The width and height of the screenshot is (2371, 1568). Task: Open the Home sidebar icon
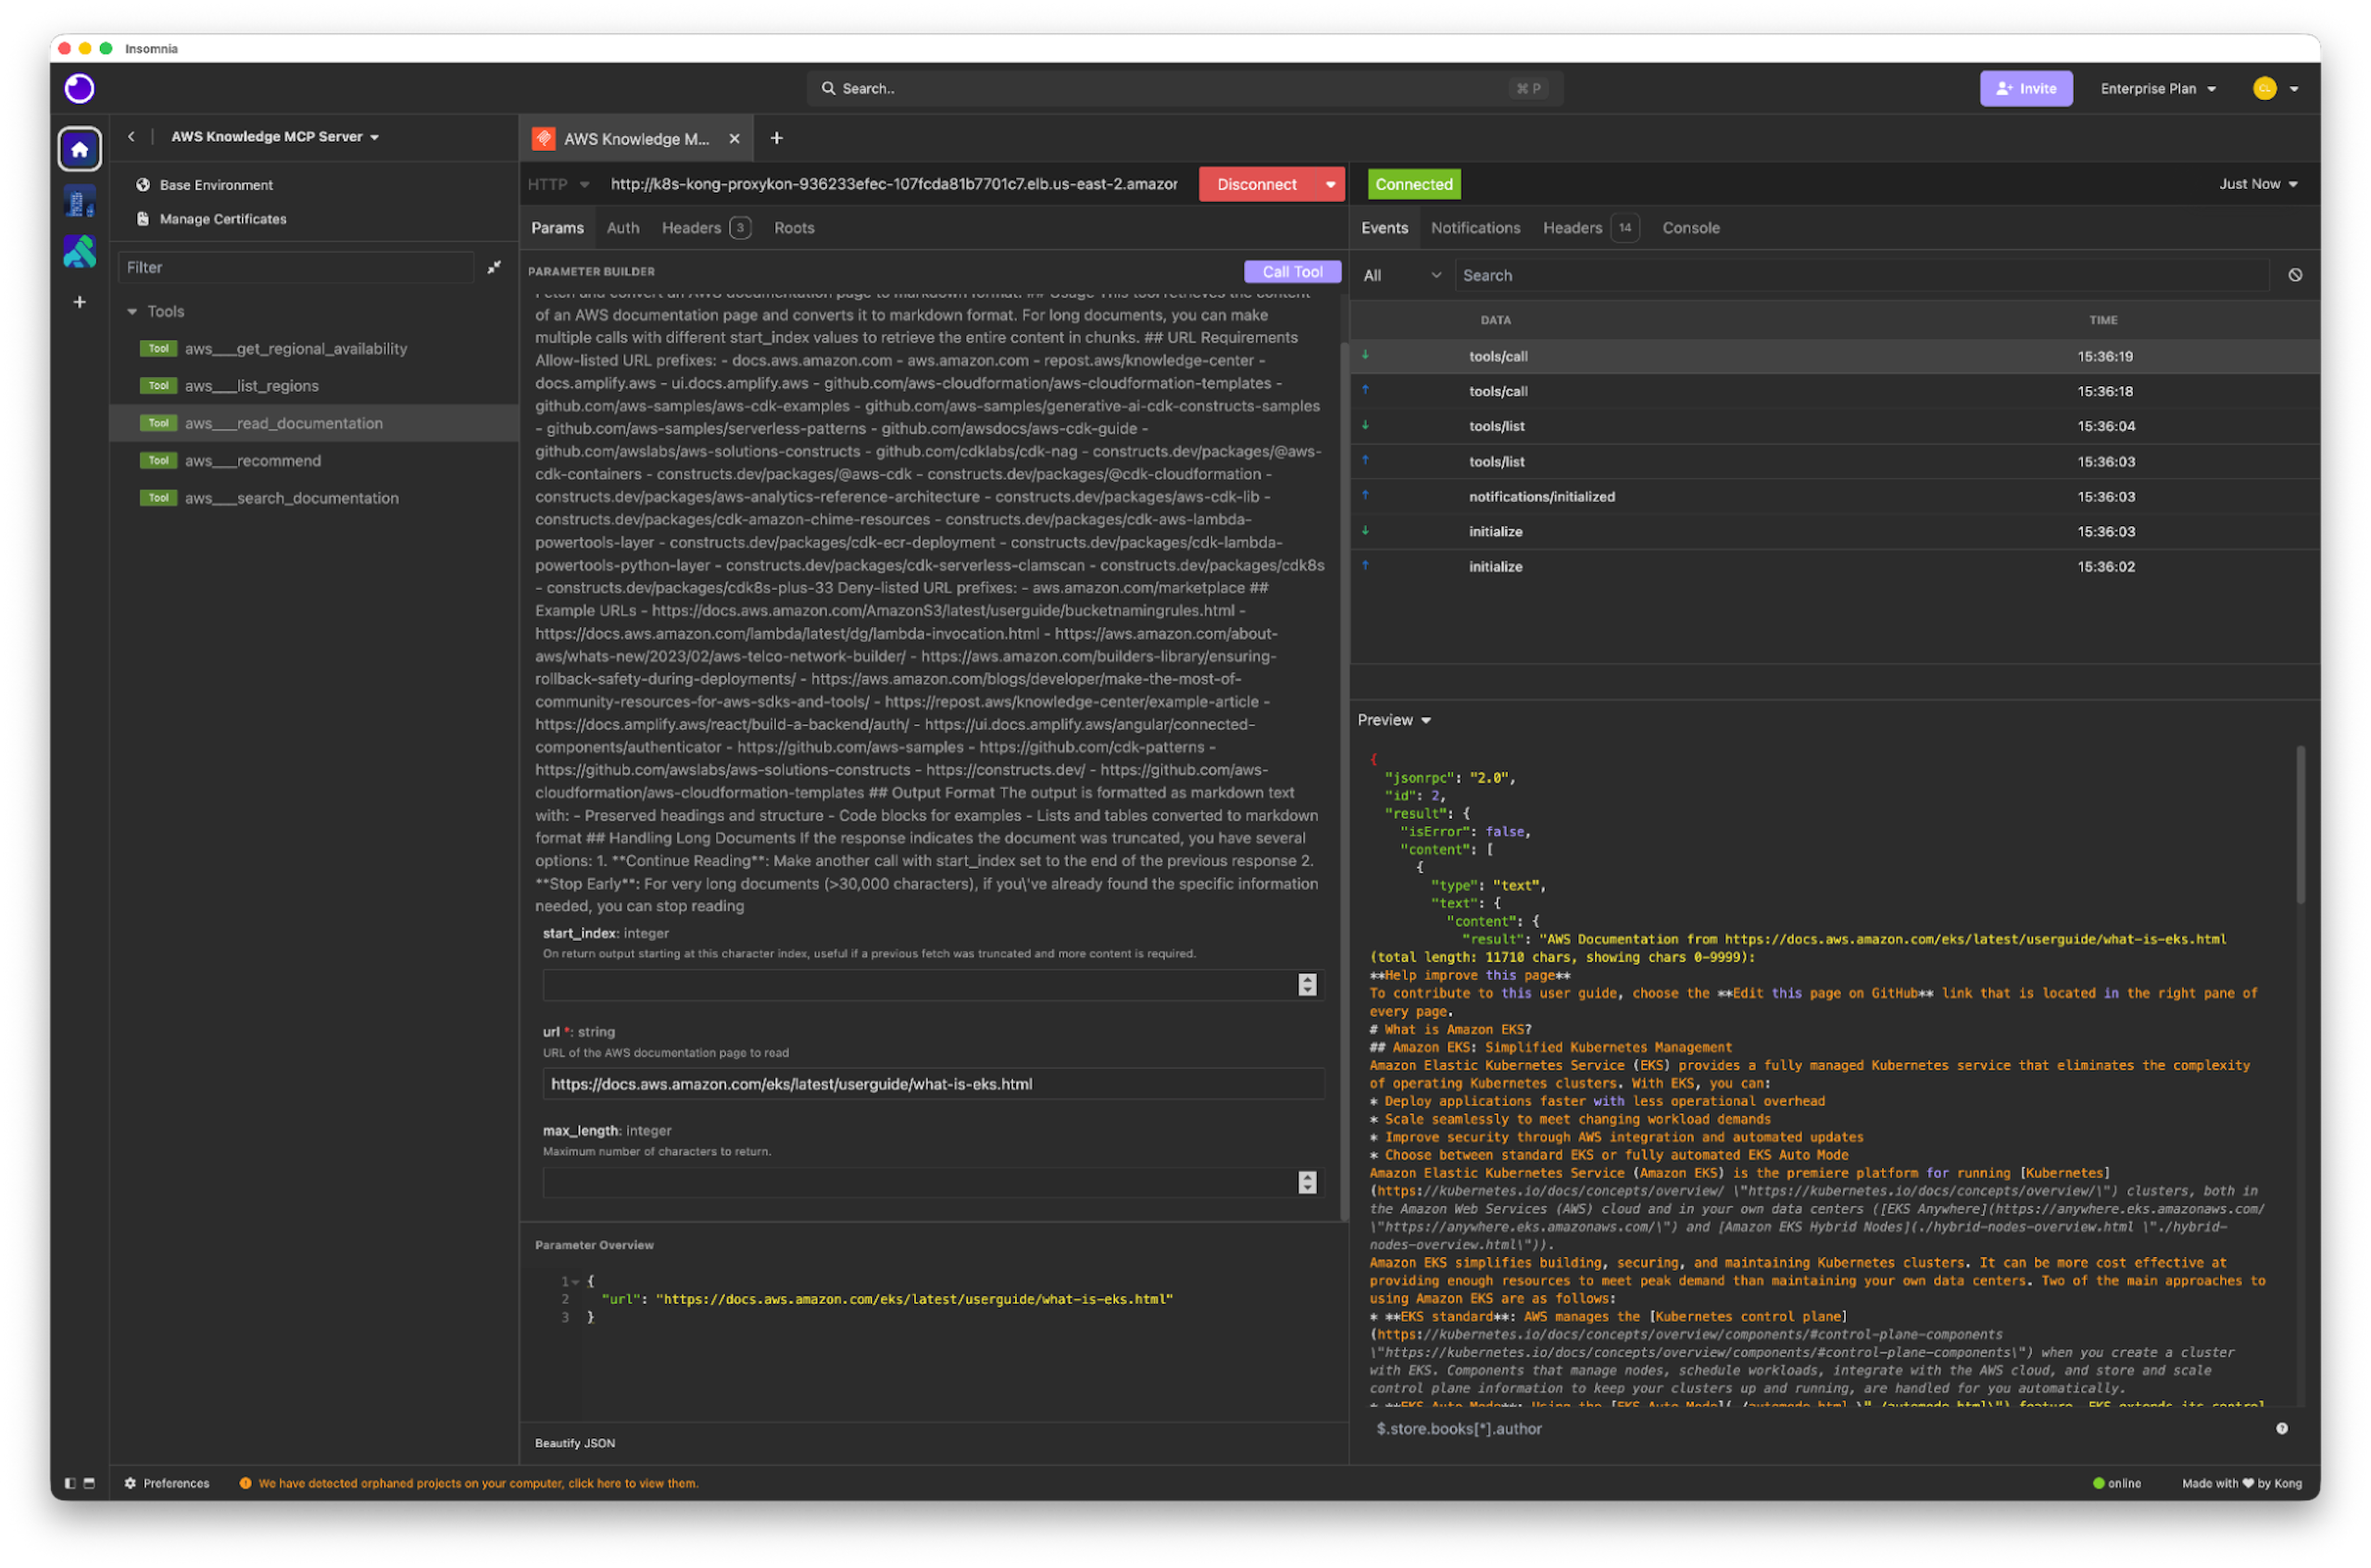[79, 150]
